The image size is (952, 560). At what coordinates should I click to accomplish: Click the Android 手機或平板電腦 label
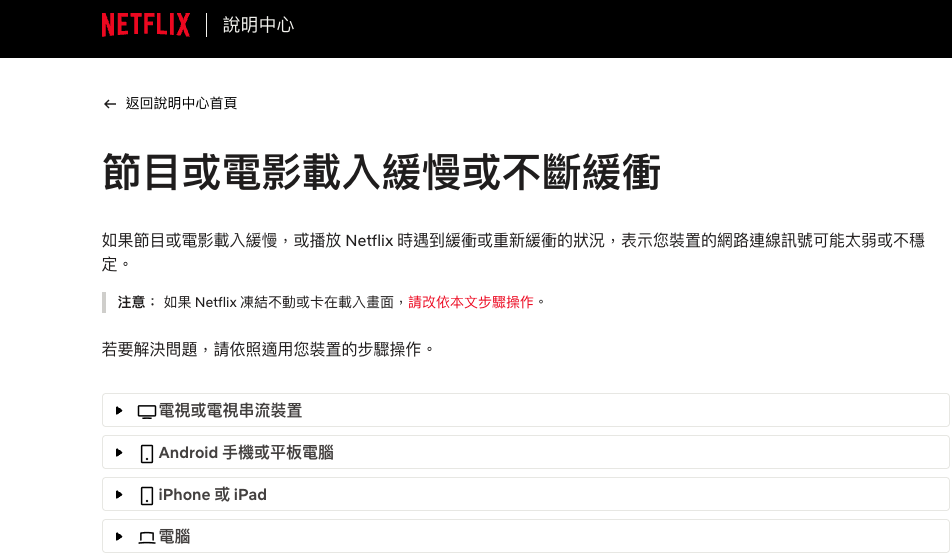tap(246, 452)
